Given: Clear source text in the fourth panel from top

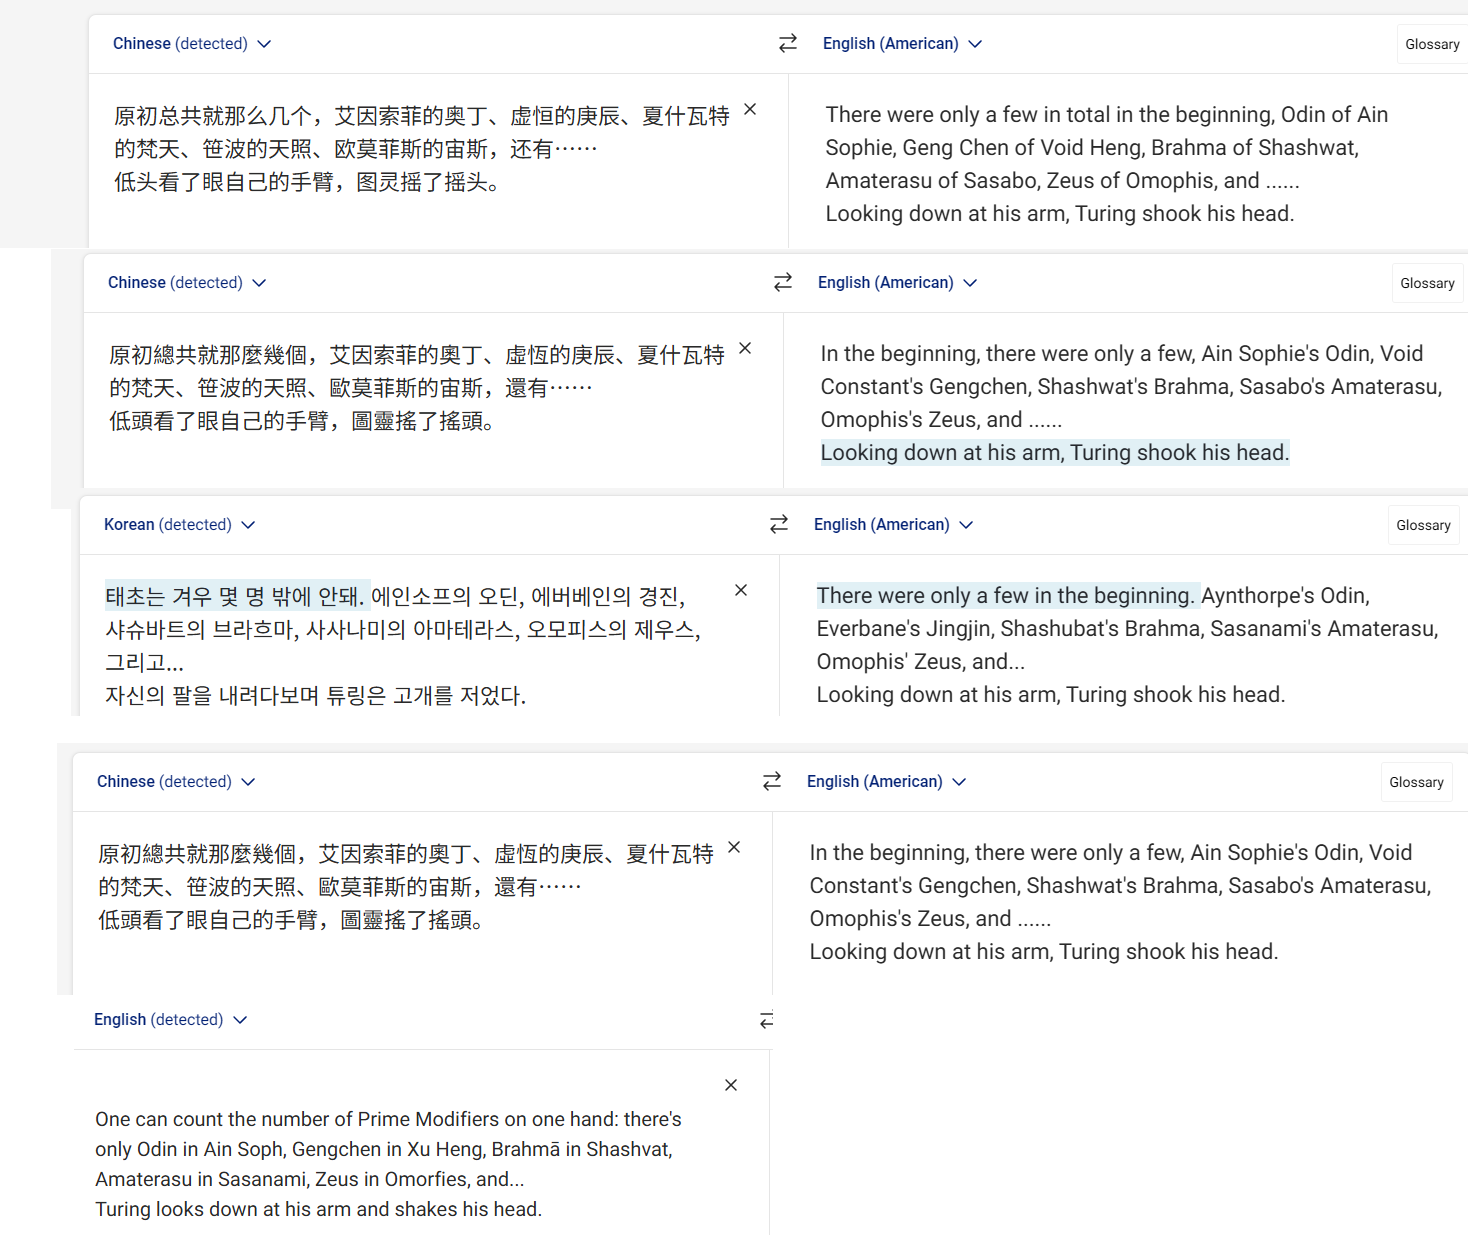Looking at the screenshot, I should point(734,847).
